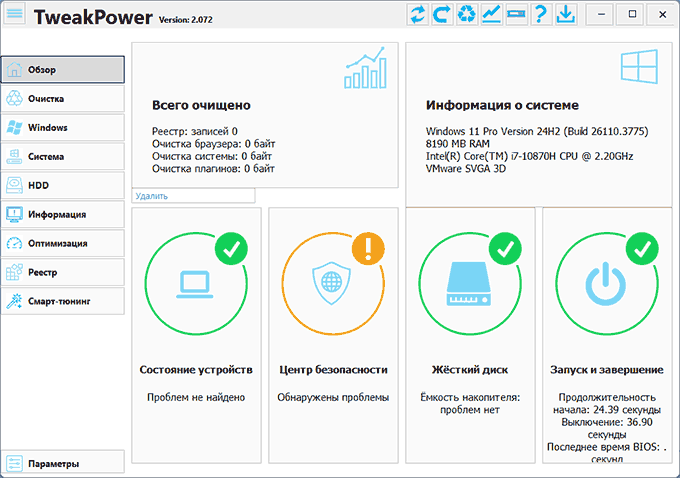
Task: Click the Intel Core i7-10870H CPU line
Action: tap(530, 156)
